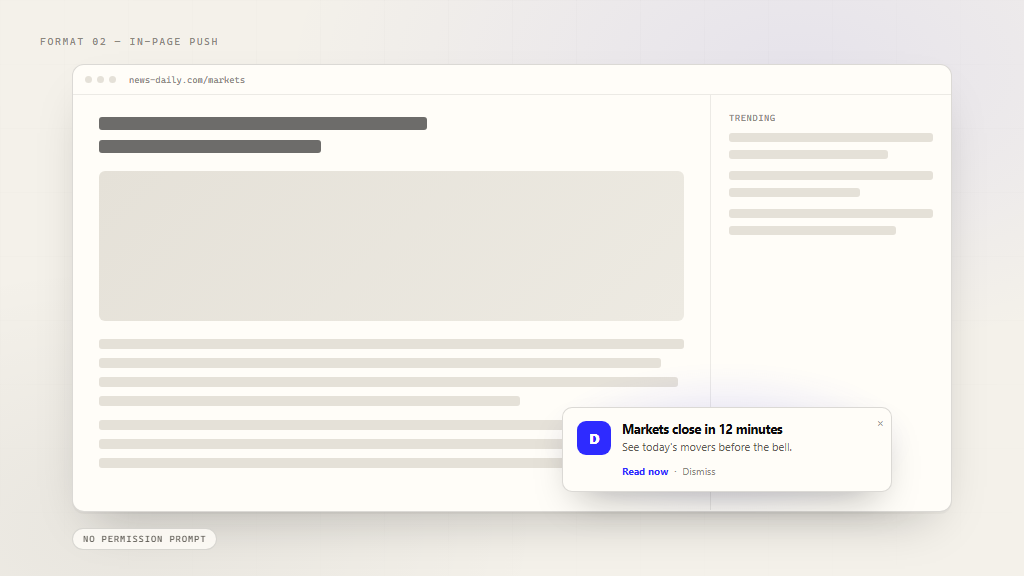Click the FORMAT 02 — IN-PAGE PUSH label
Image resolution: width=1024 pixels, height=576 pixels.
point(129,41)
